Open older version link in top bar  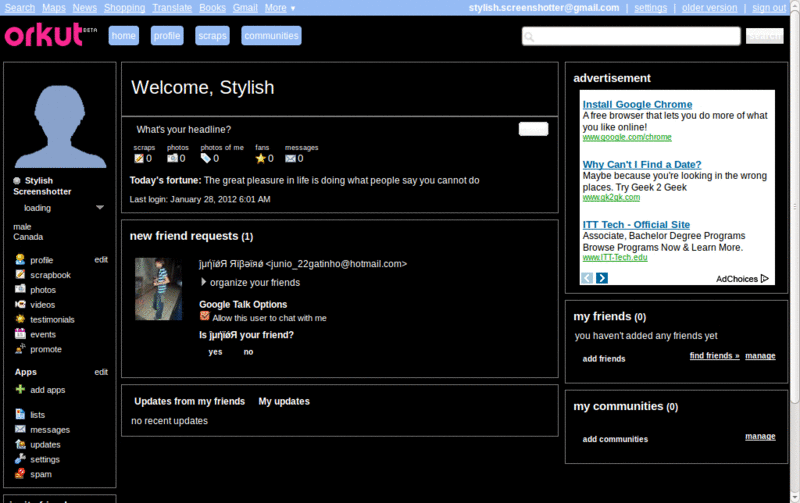pos(709,8)
